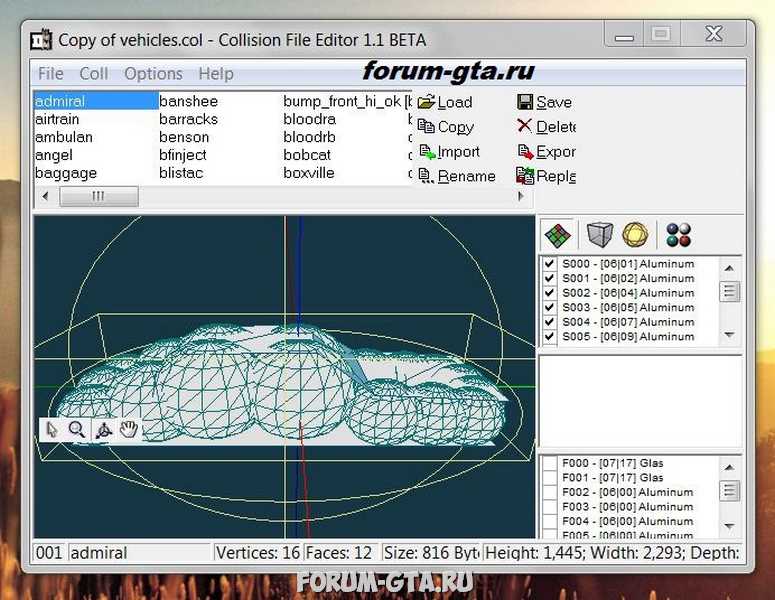Uncheck sphere S003 Aluminum
This screenshot has width=775, height=600.
pyautogui.click(x=549, y=307)
